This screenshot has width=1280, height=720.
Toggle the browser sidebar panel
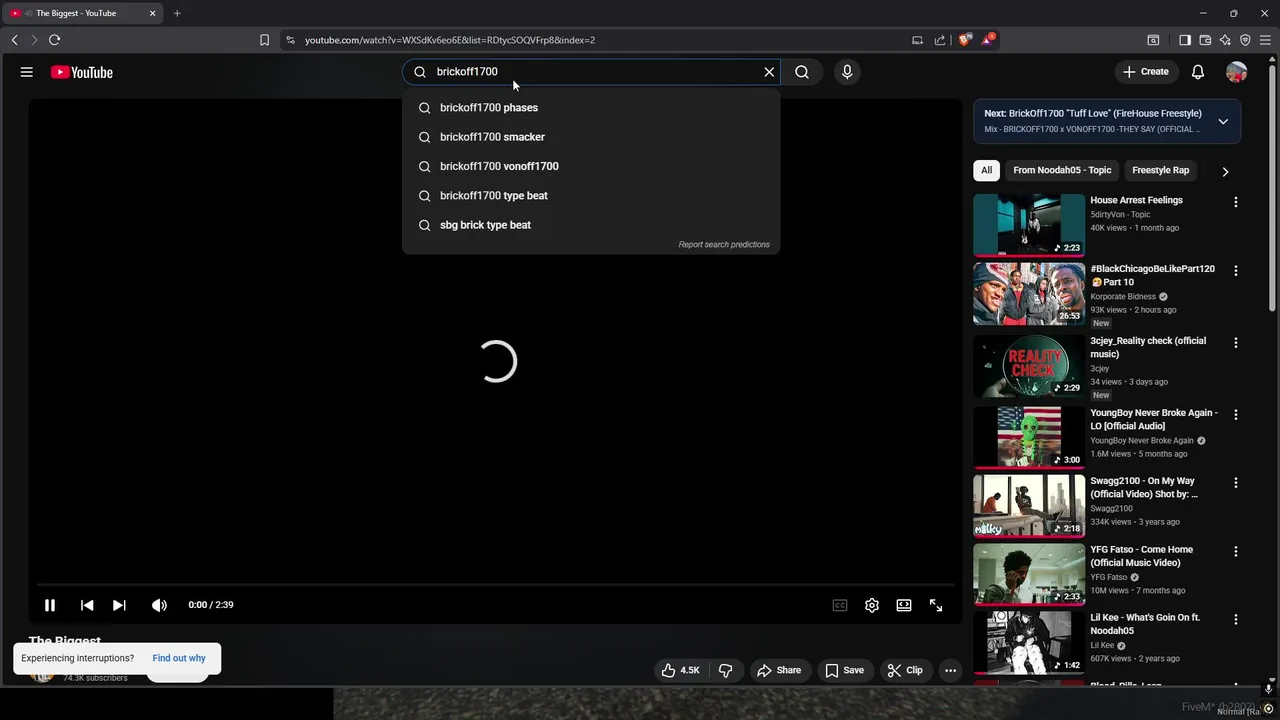(1185, 40)
